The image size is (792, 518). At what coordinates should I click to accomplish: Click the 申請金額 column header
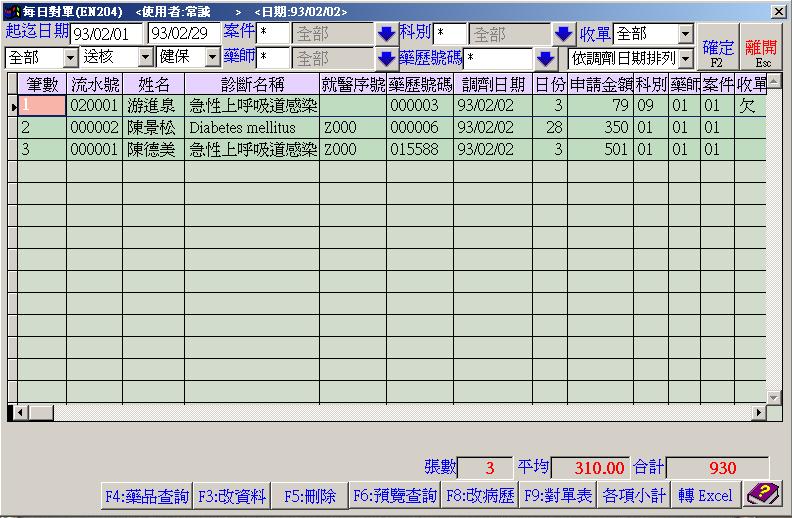[x=600, y=84]
